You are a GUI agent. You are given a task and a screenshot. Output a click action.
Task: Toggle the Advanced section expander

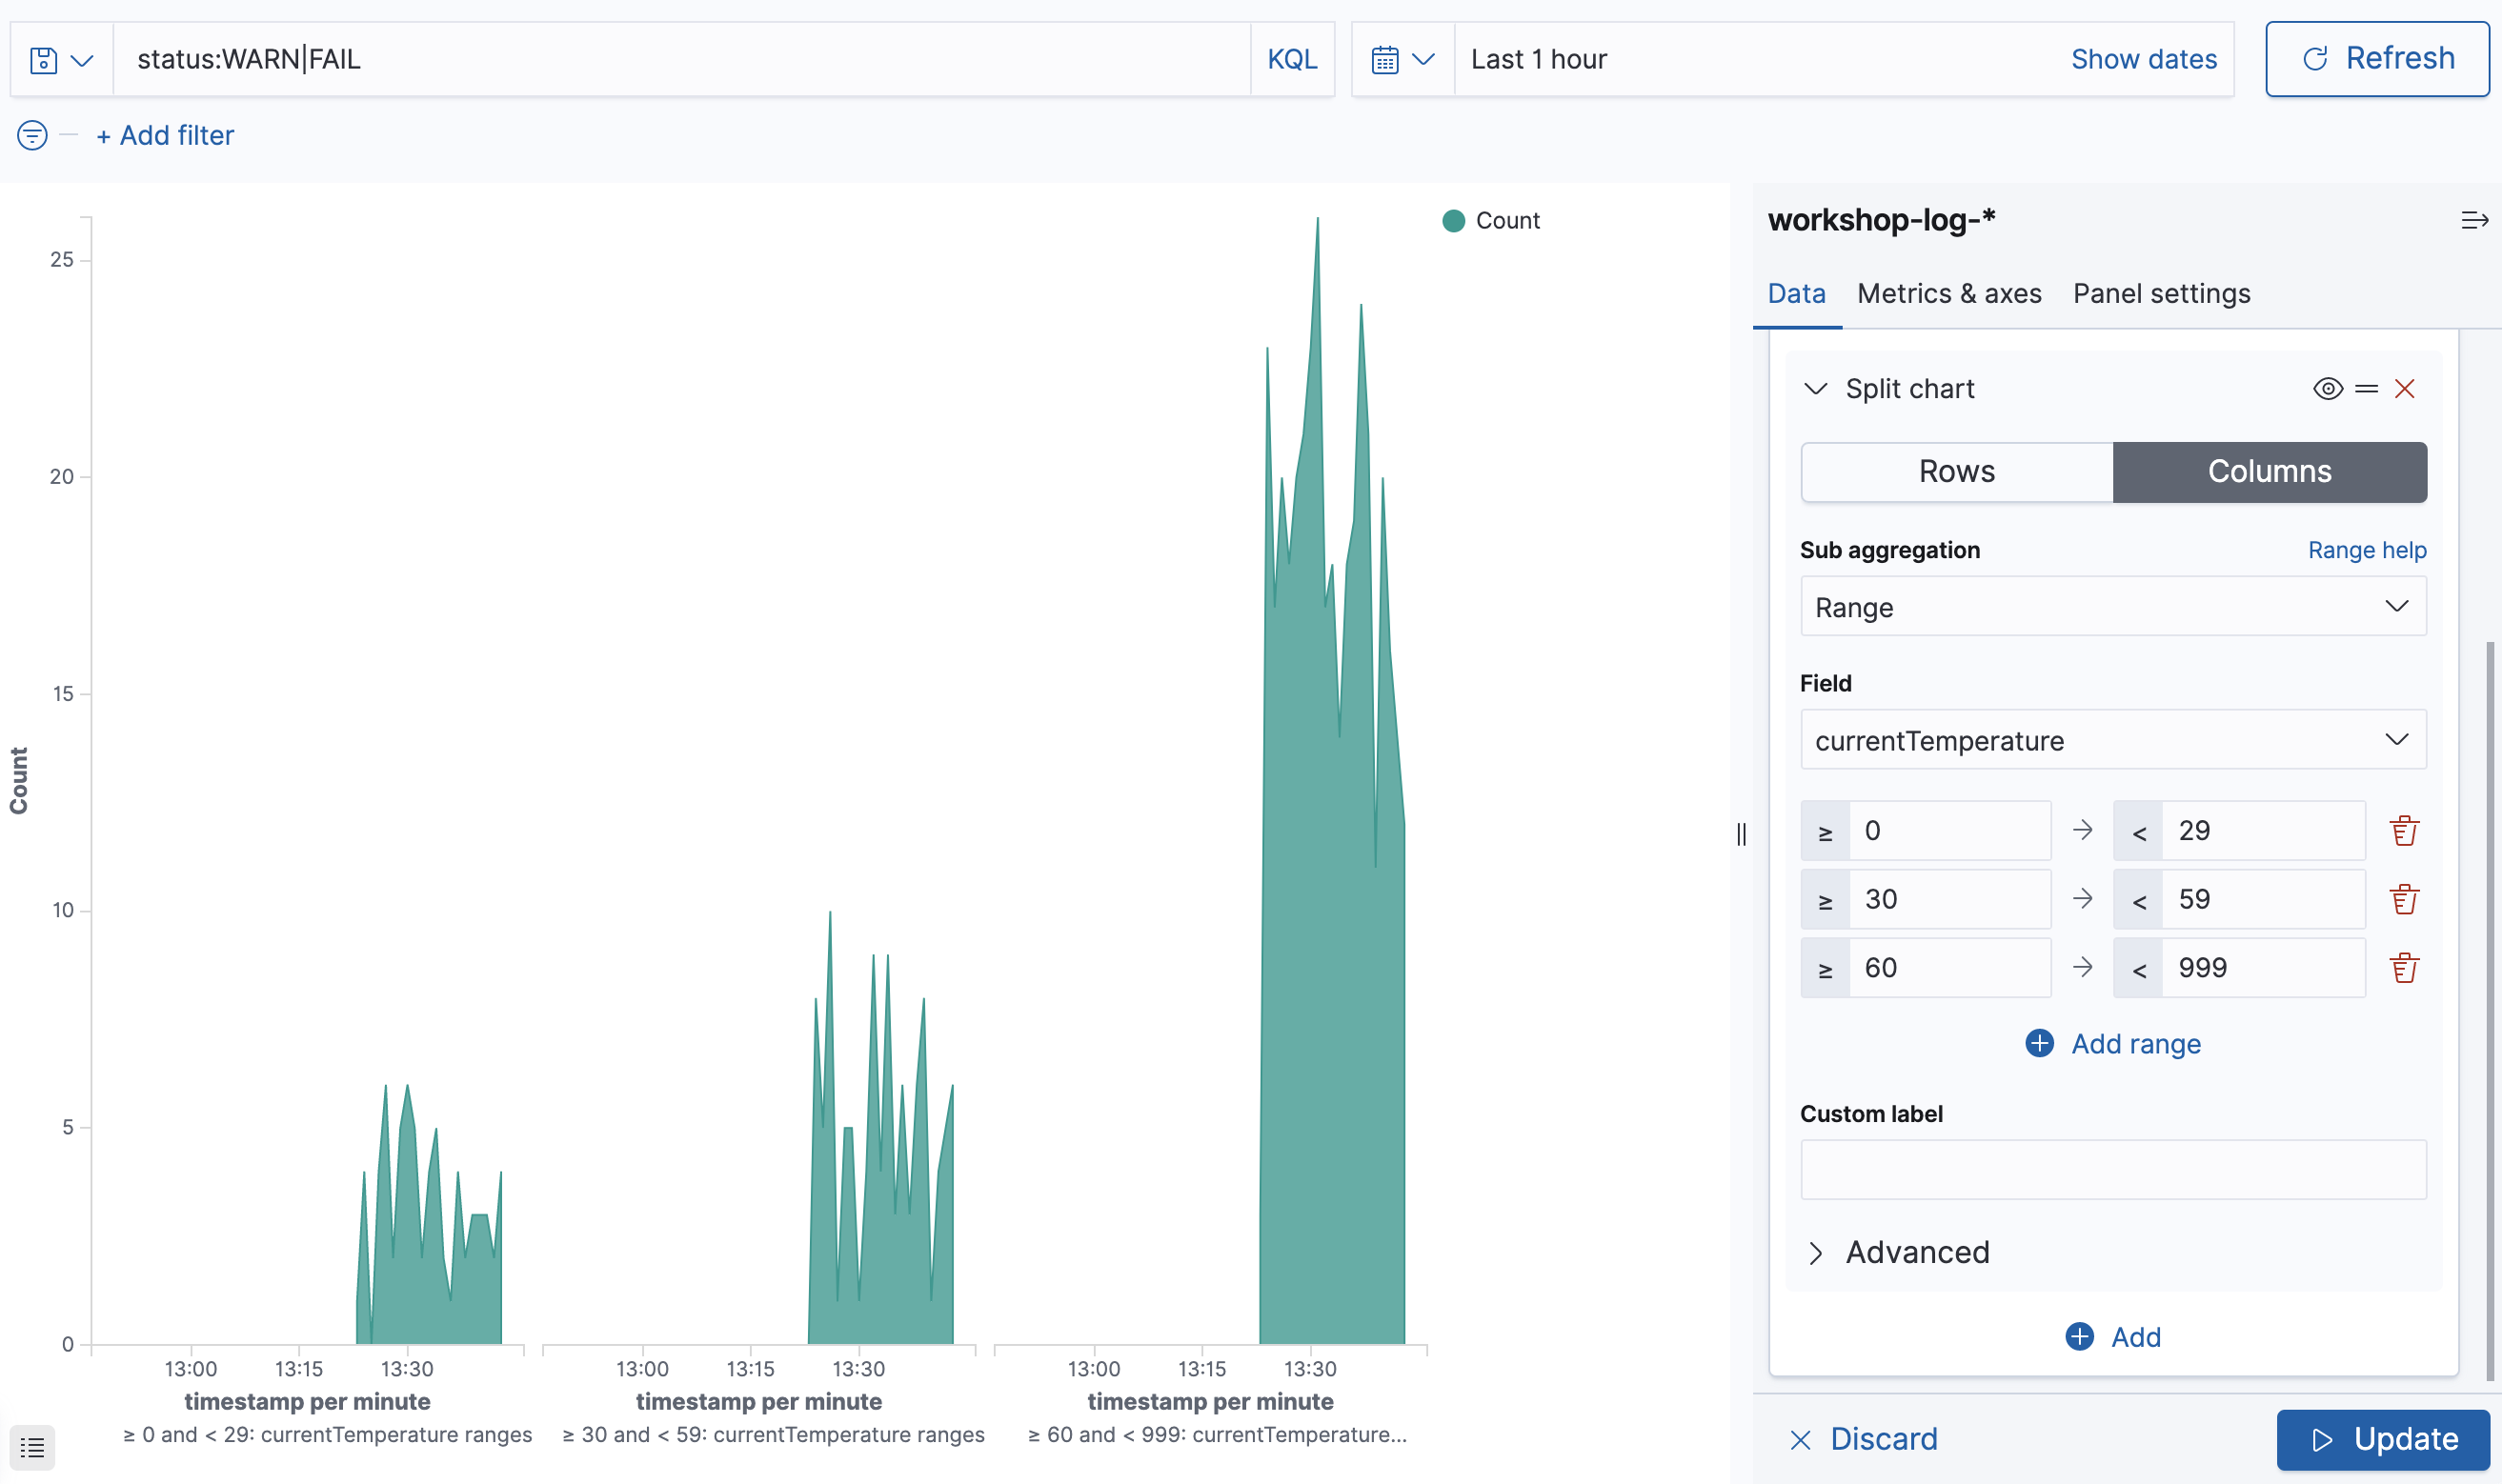(x=1818, y=1253)
